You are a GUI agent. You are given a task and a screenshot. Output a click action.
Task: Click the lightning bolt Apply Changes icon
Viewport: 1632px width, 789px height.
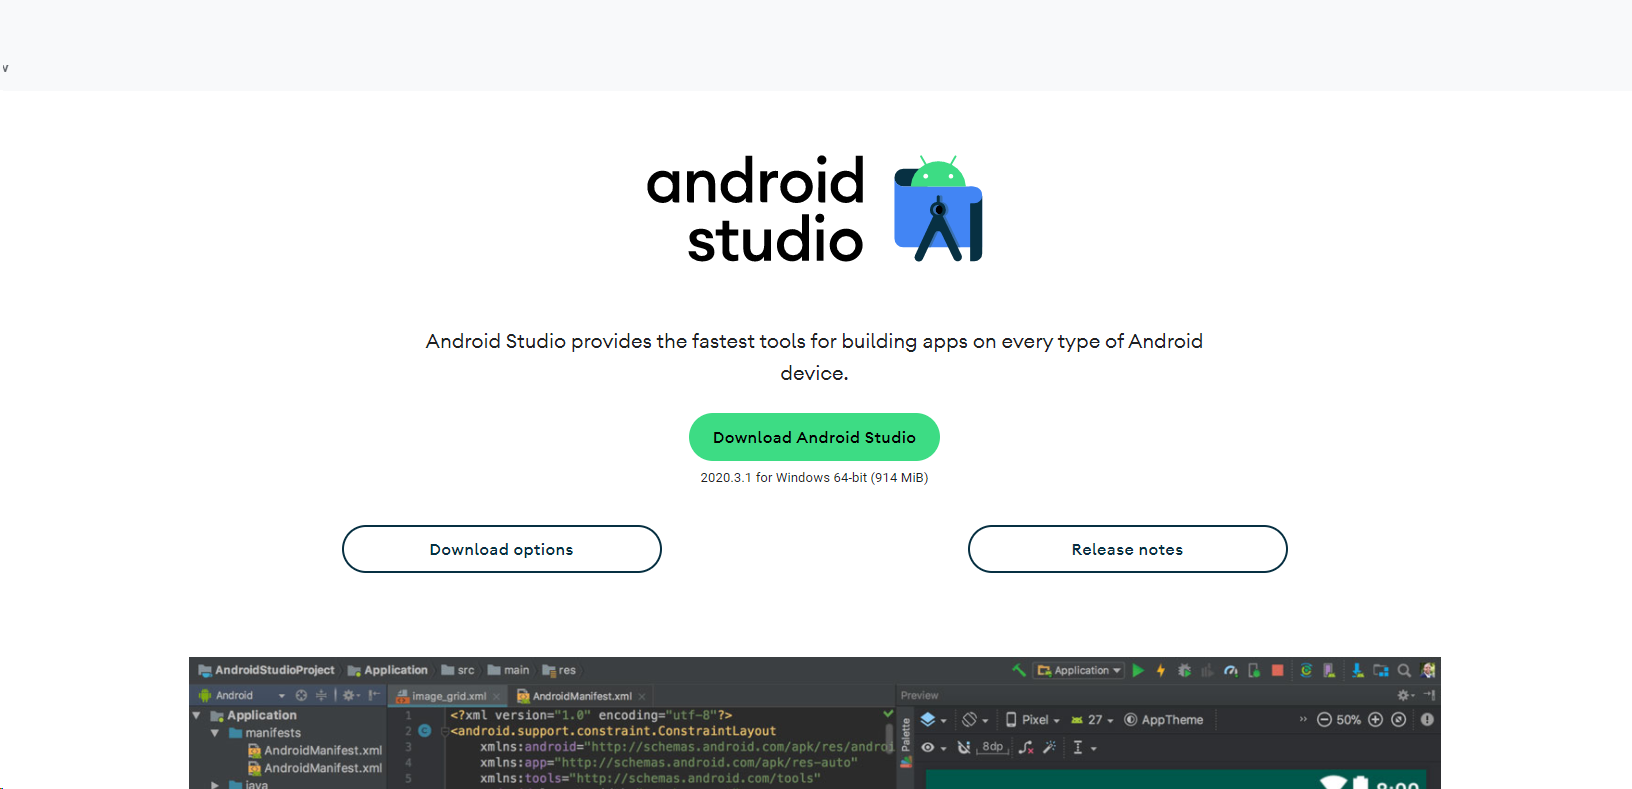click(1161, 670)
